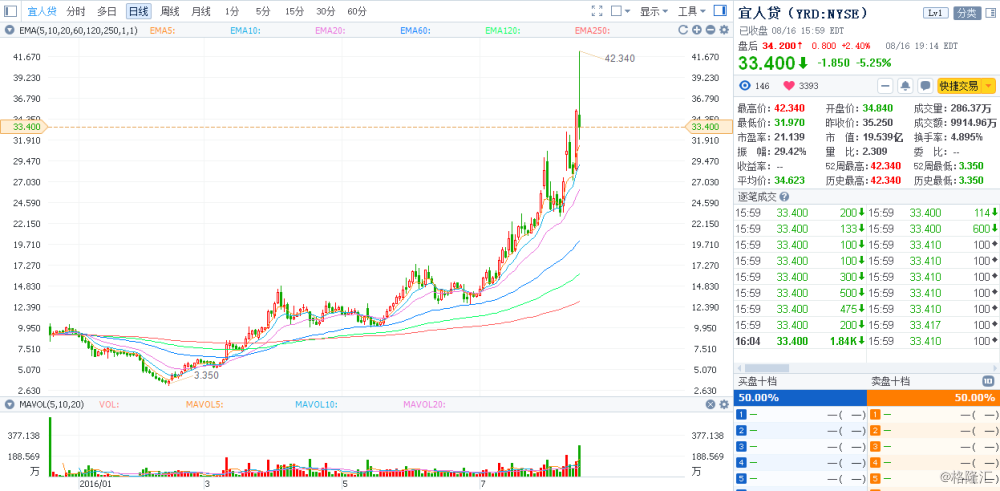Click the 市盈率 21.139 value
1000x491 pixels.
(790, 137)
